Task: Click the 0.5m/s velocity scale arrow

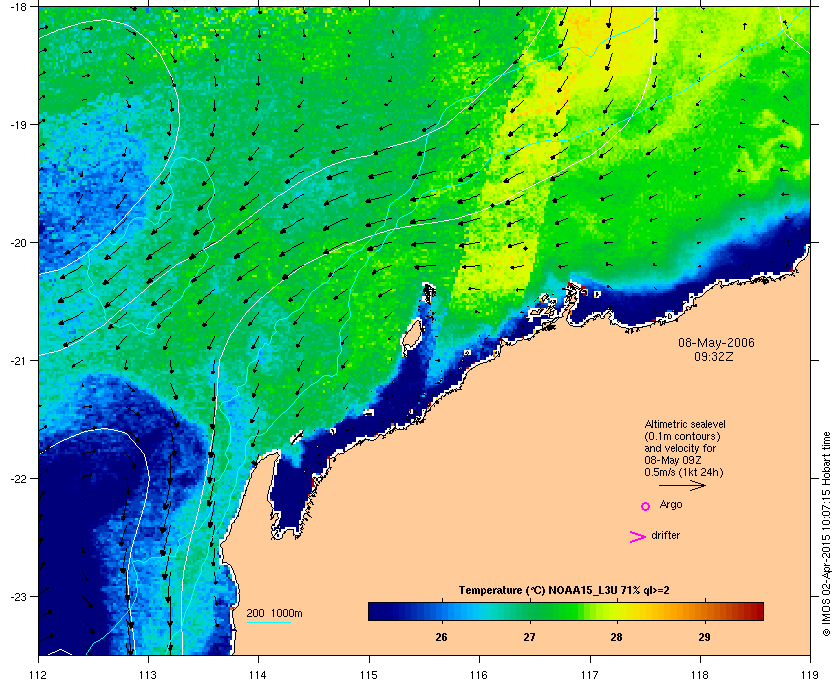Action: (682, 485)
